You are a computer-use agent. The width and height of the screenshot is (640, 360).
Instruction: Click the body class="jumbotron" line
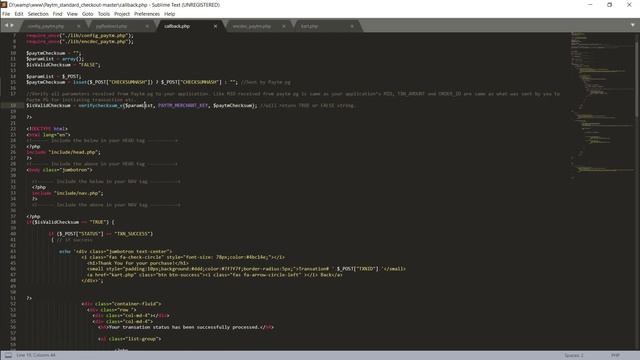pos(60,170)
